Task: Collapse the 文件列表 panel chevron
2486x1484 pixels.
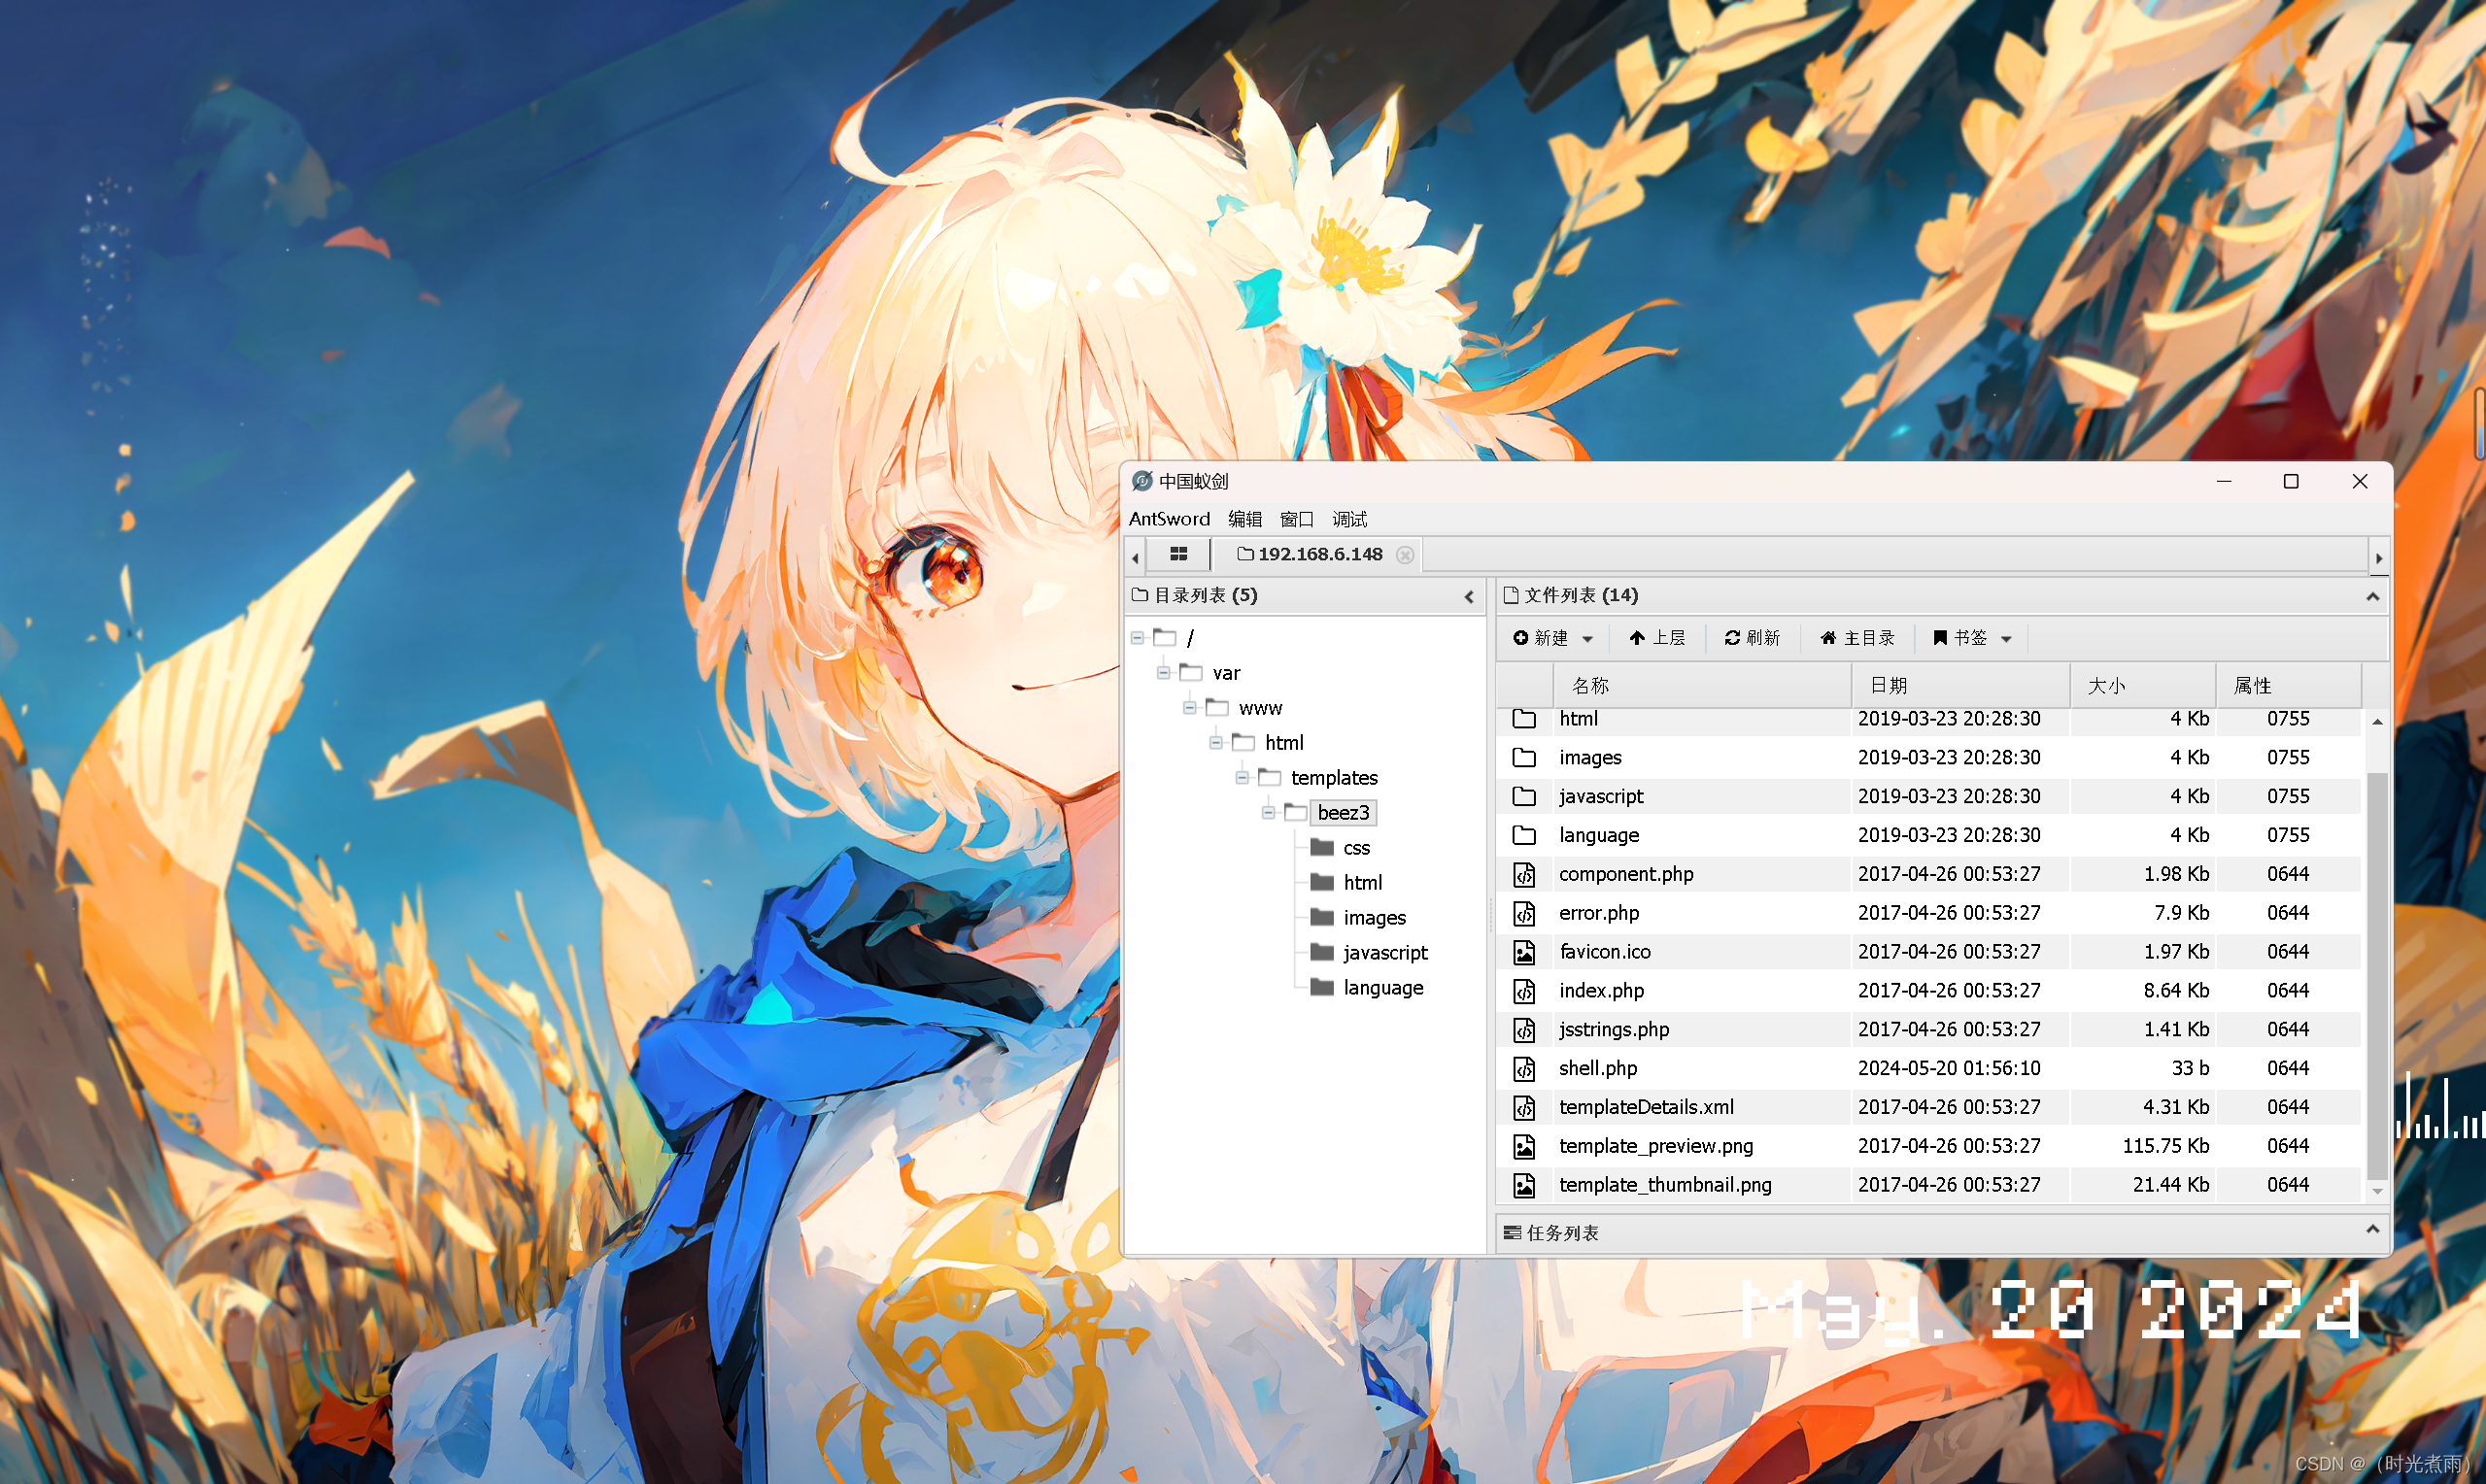Action: click(2372, 596)
